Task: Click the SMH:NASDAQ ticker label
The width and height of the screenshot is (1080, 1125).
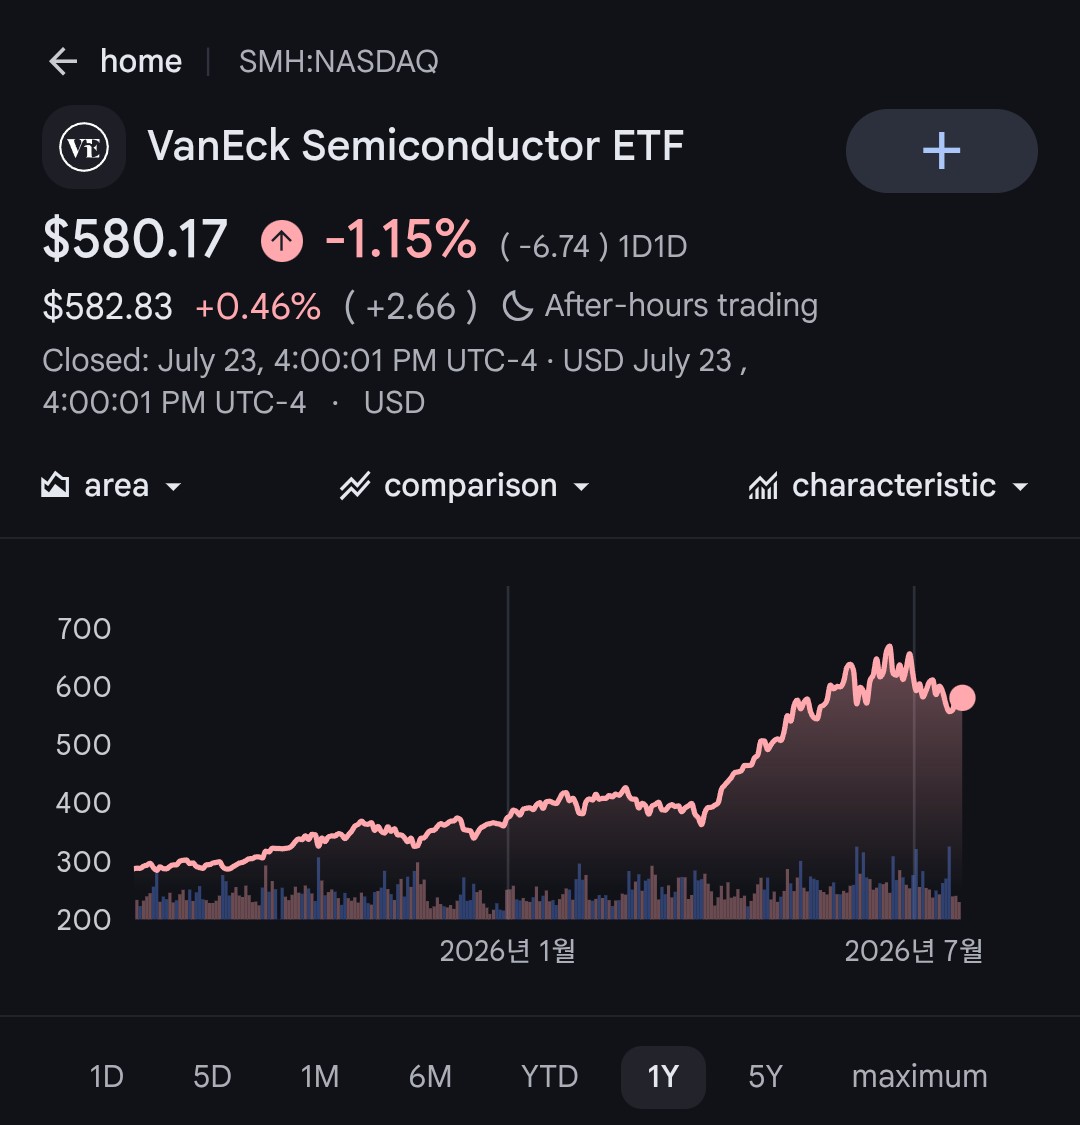Action: (x=338, y=62)
